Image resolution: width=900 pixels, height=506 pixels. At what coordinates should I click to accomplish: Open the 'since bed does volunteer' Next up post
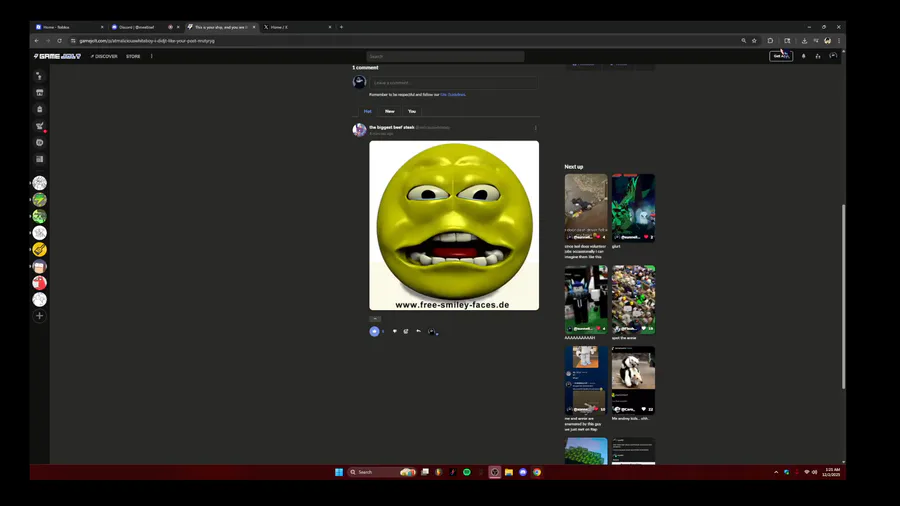(585, 208)
